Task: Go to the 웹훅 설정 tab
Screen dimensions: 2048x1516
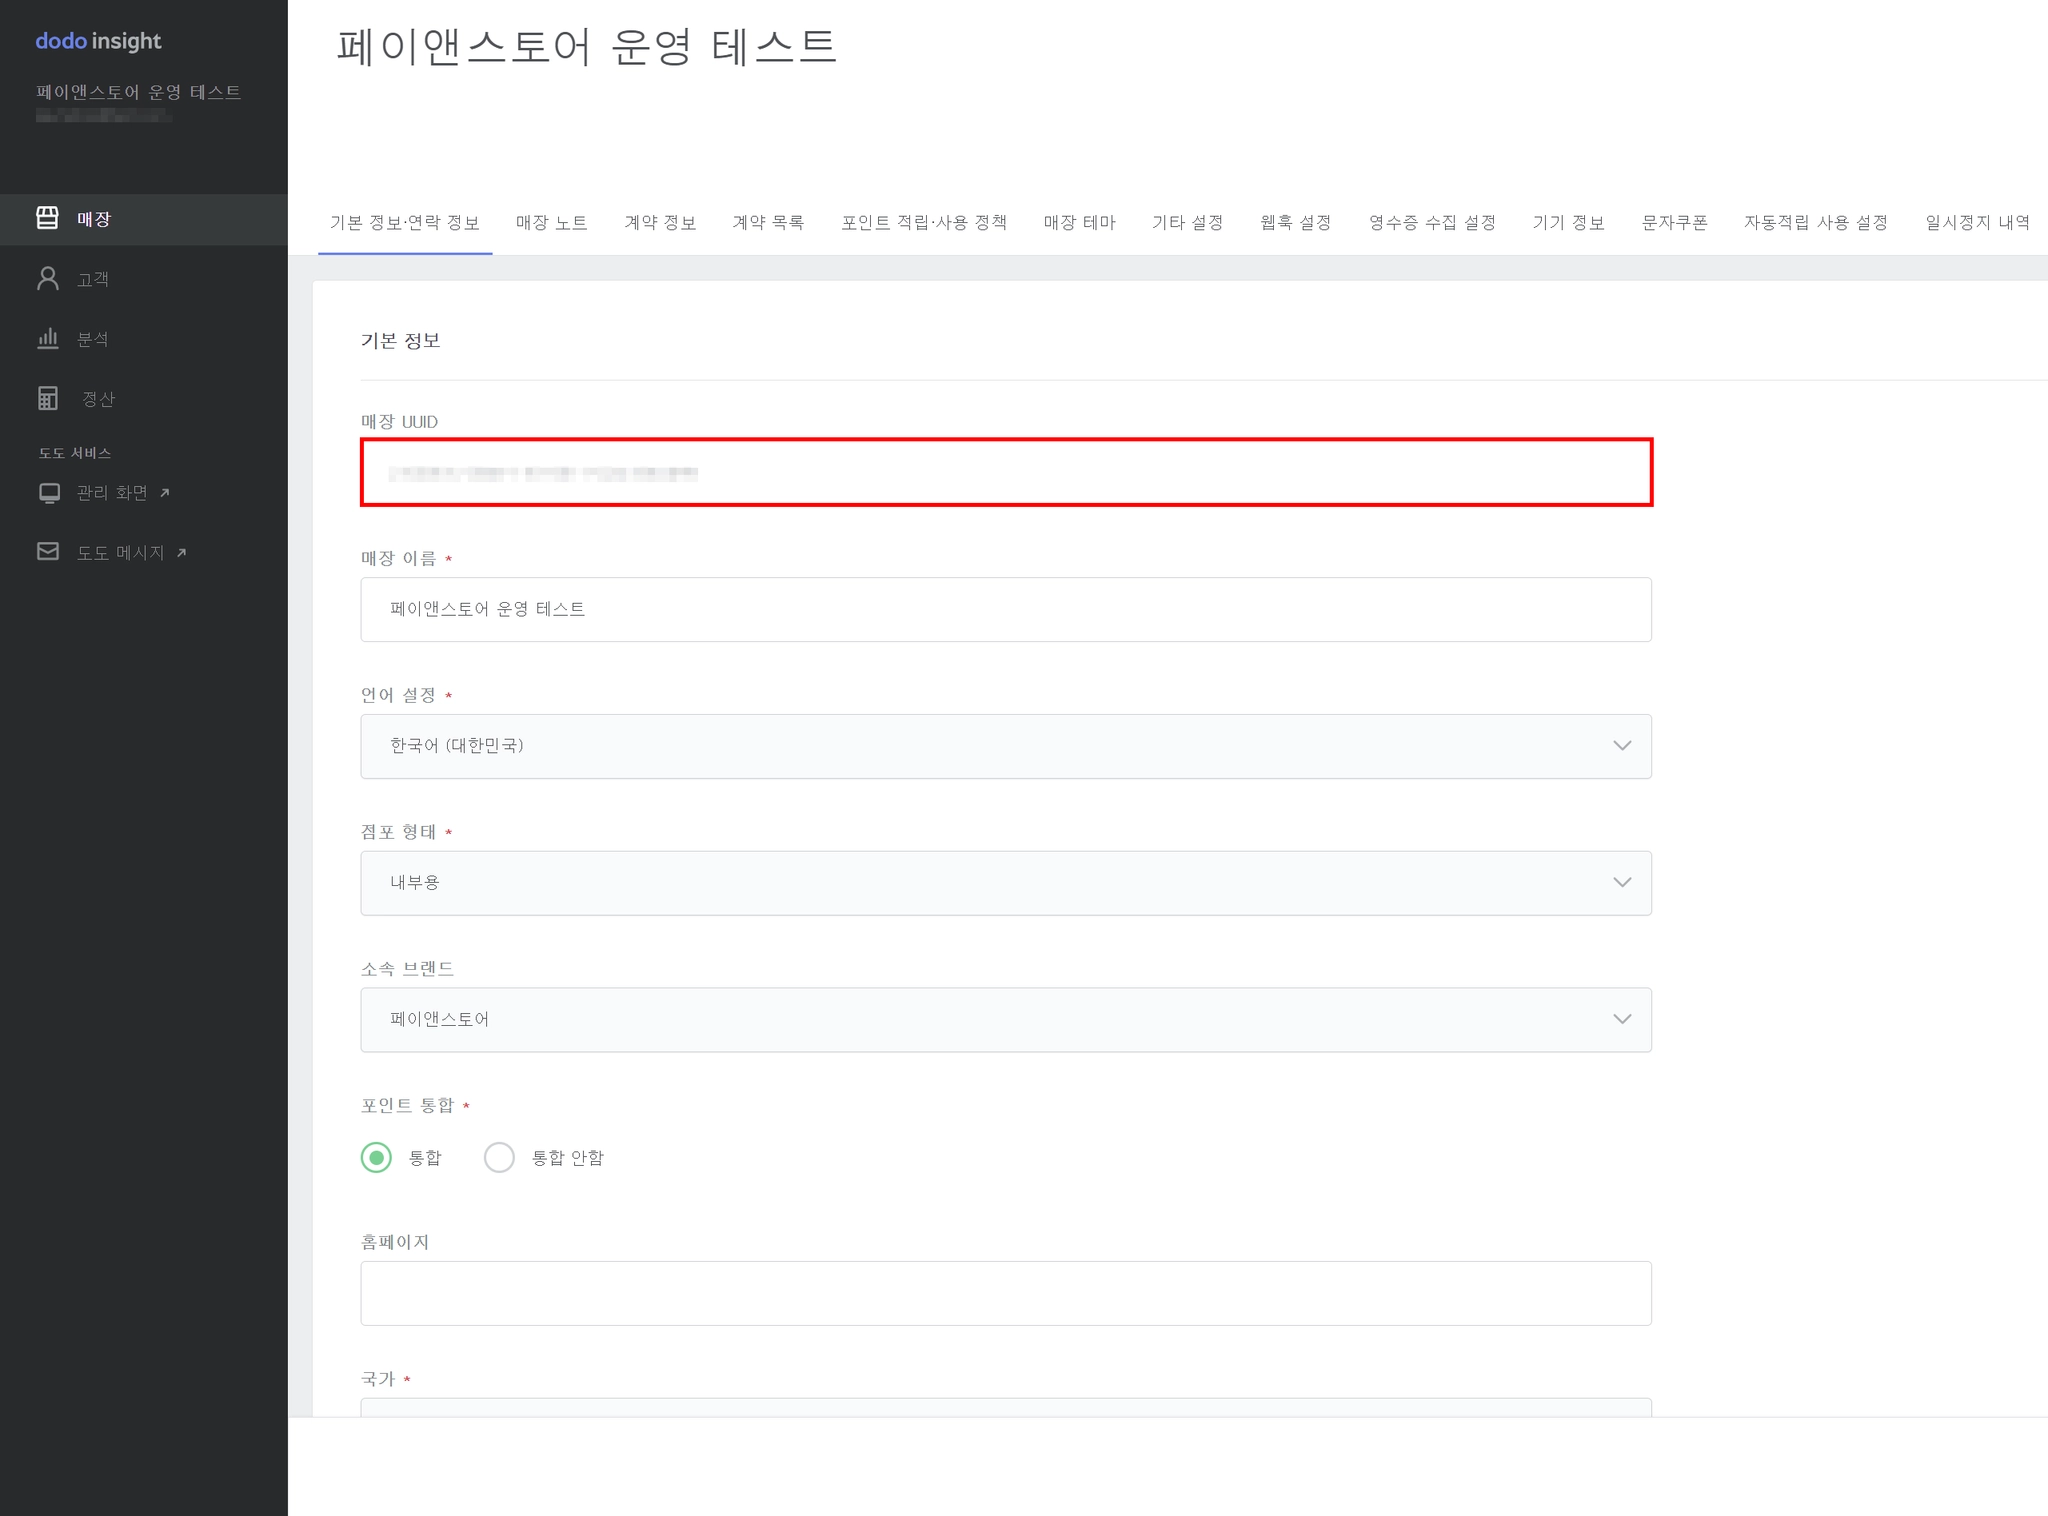Action: point(1295,223)
